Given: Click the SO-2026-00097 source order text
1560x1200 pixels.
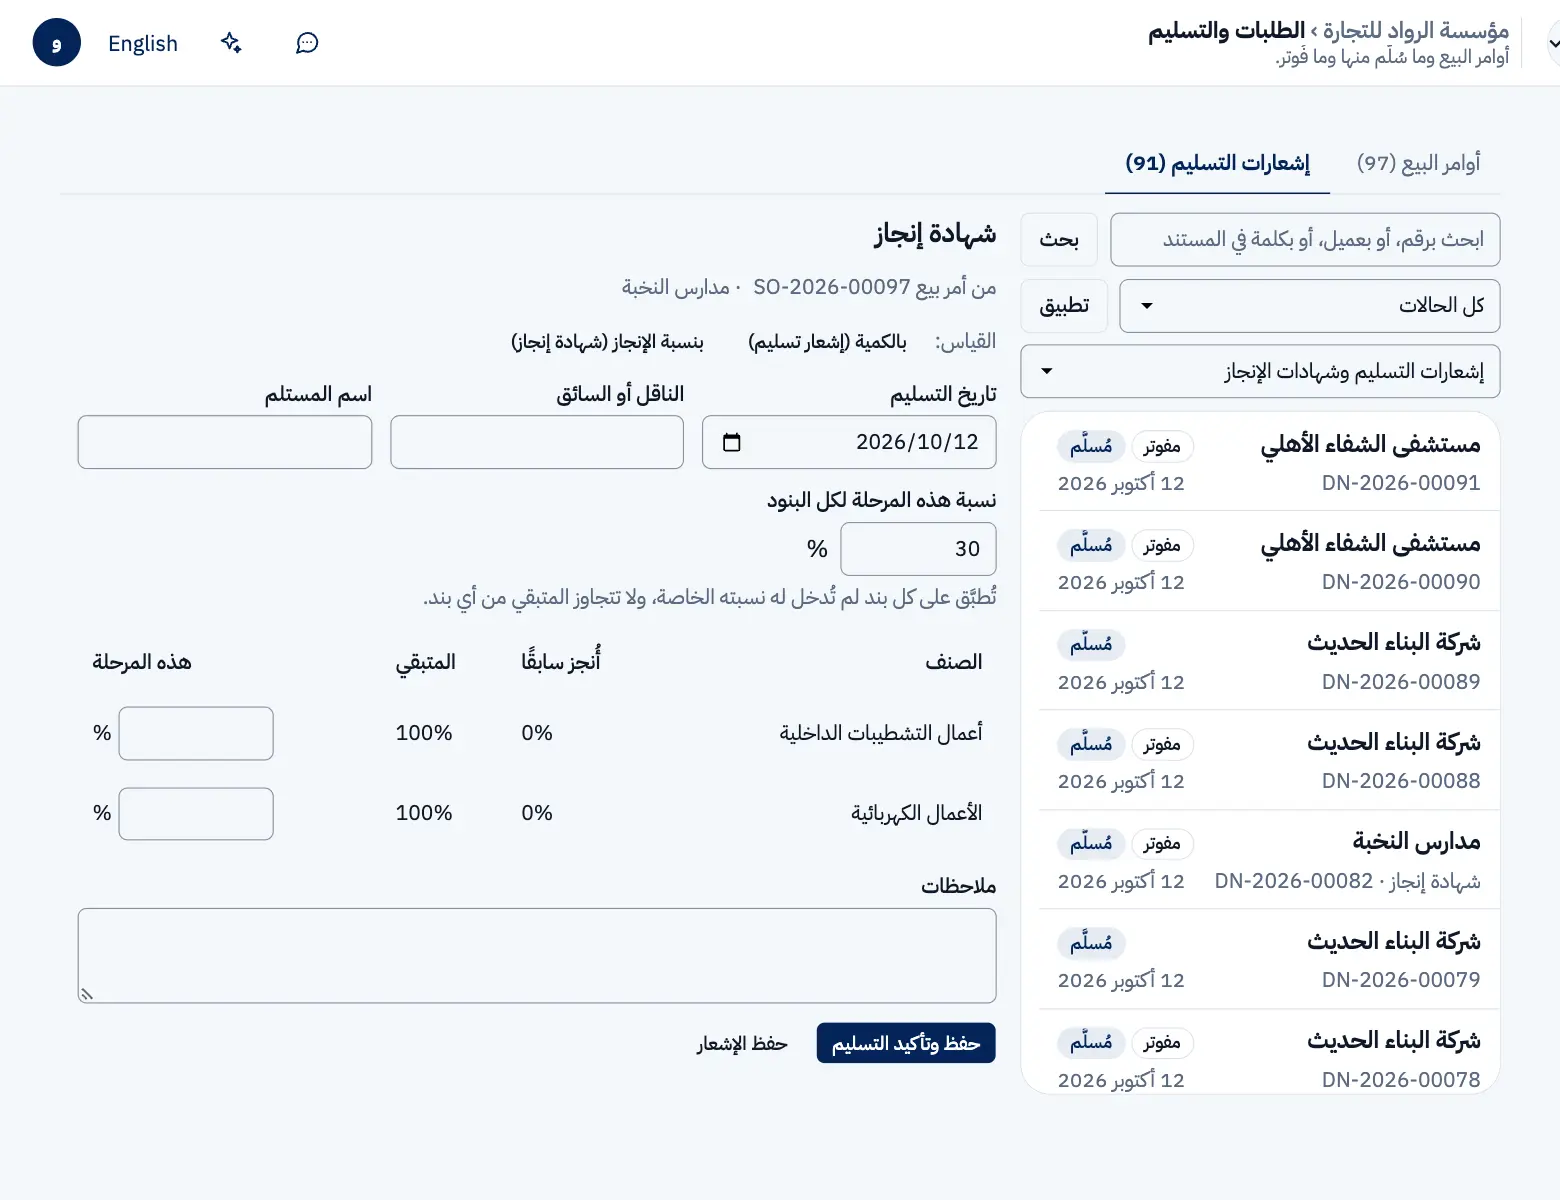Looking at the screenshot, I should [x=832, y=287].
